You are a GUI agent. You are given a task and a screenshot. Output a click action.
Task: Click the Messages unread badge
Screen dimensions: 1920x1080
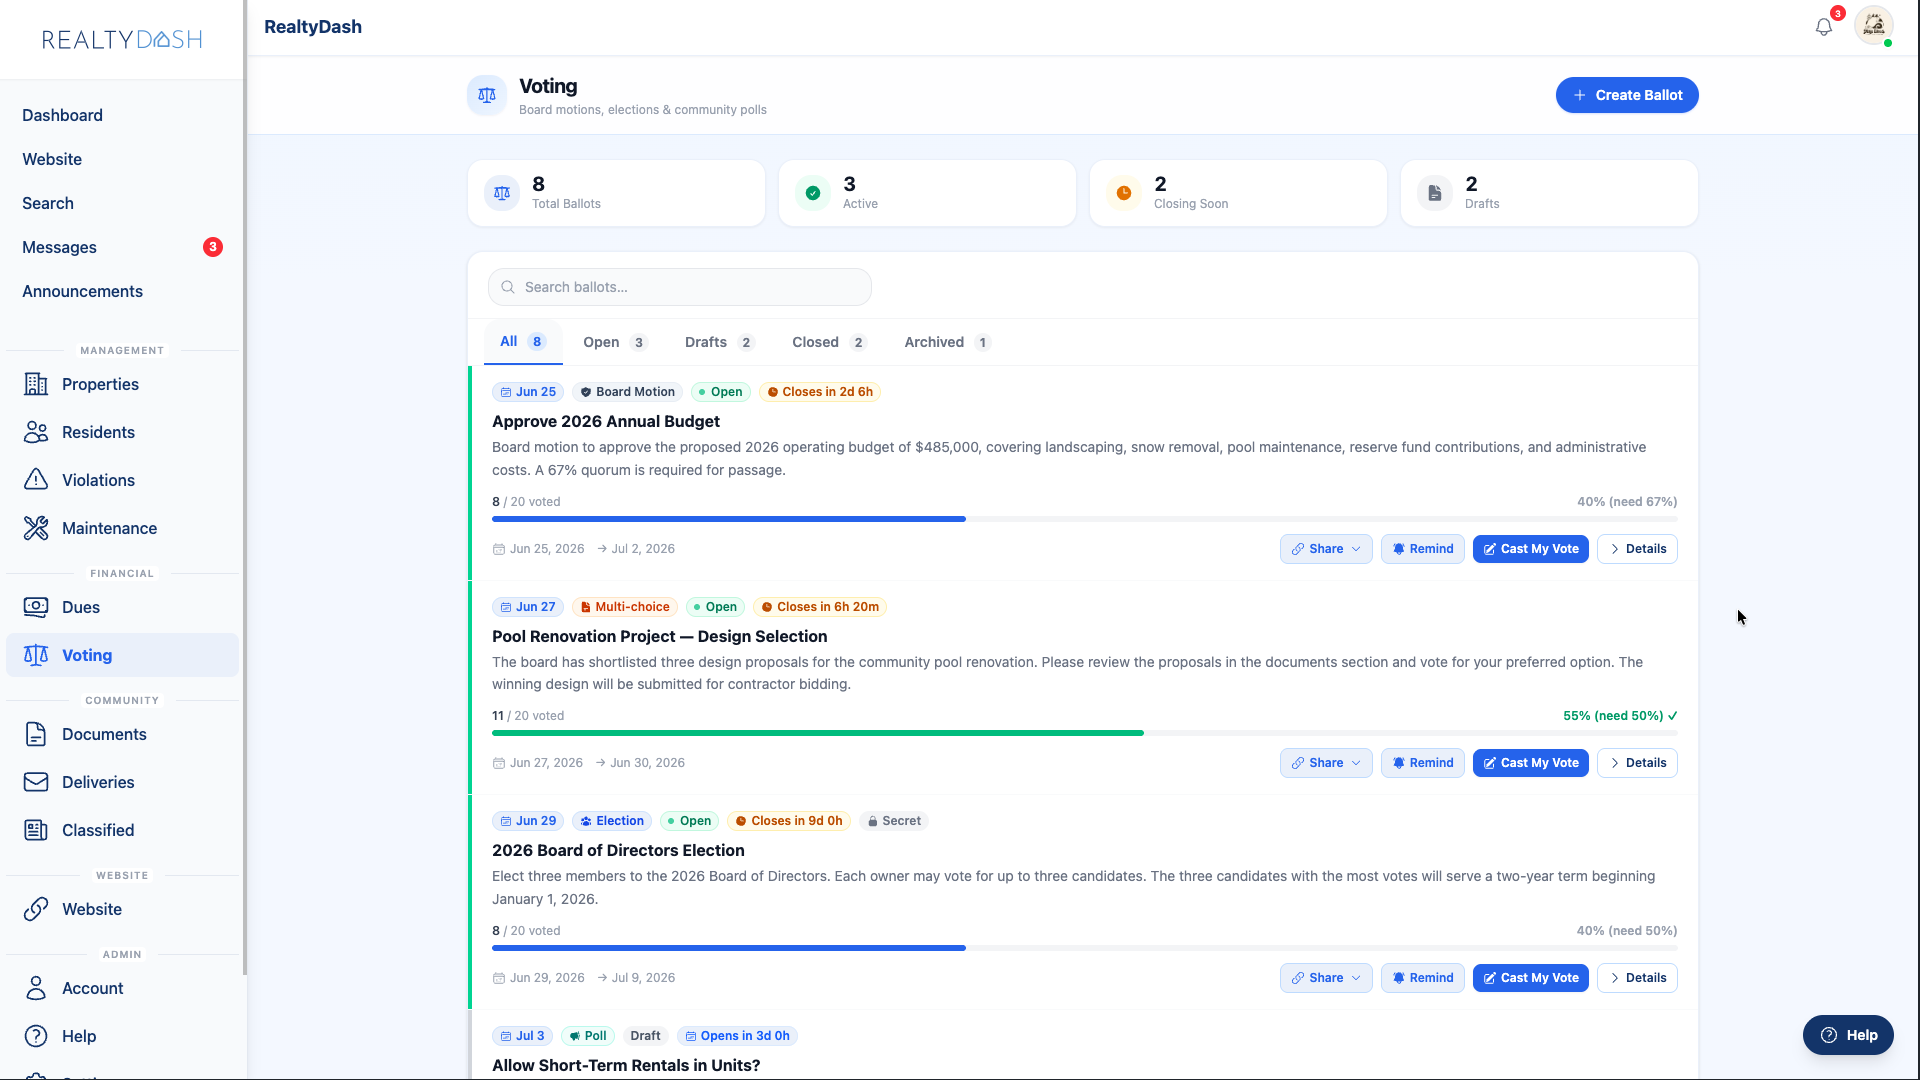coord(213,247)
